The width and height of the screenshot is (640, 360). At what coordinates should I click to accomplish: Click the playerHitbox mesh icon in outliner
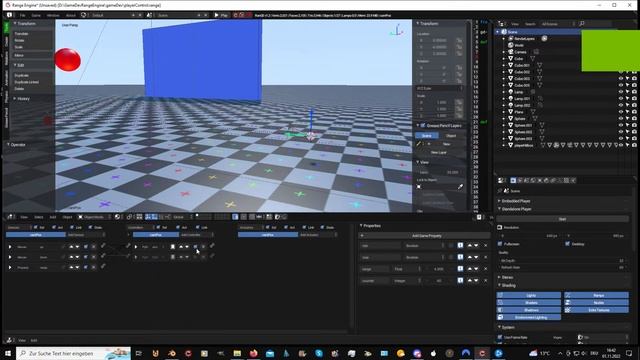coord(511,145)
